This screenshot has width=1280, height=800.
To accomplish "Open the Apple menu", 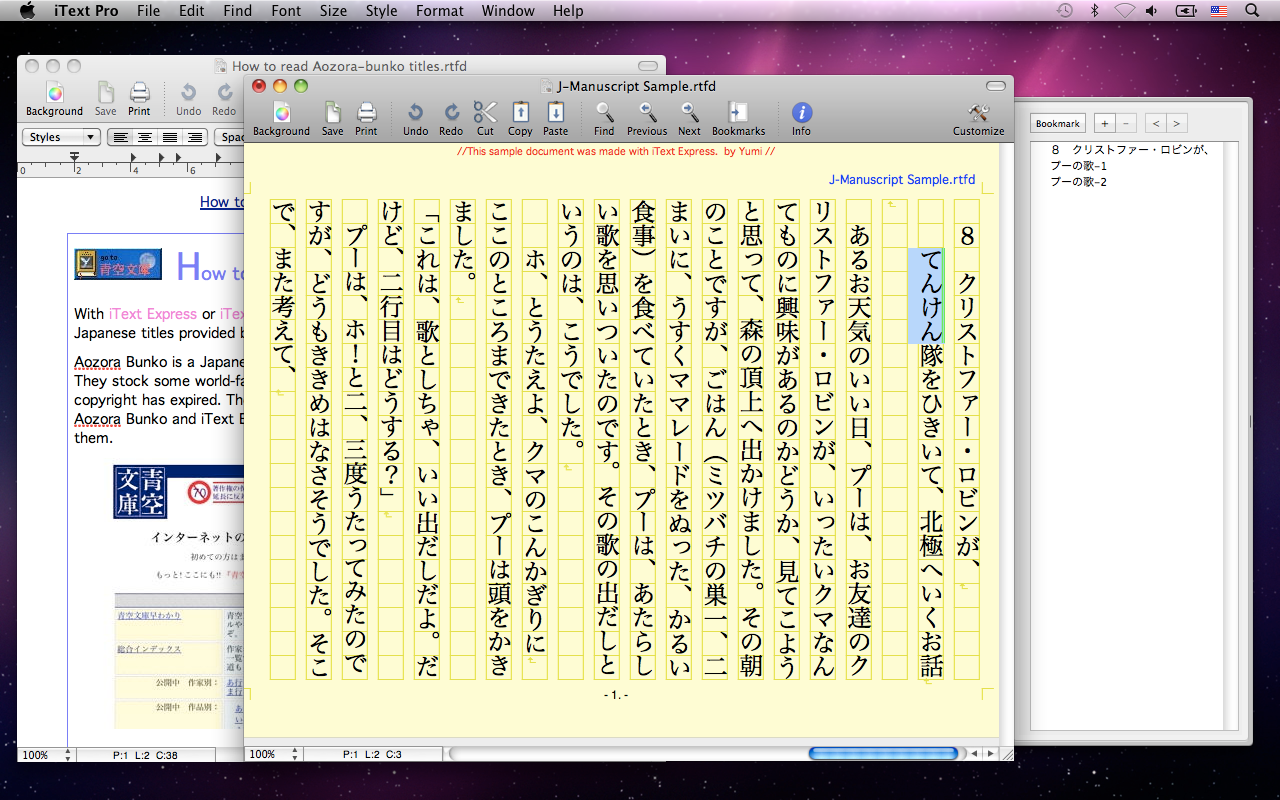I will click(28, 11).
